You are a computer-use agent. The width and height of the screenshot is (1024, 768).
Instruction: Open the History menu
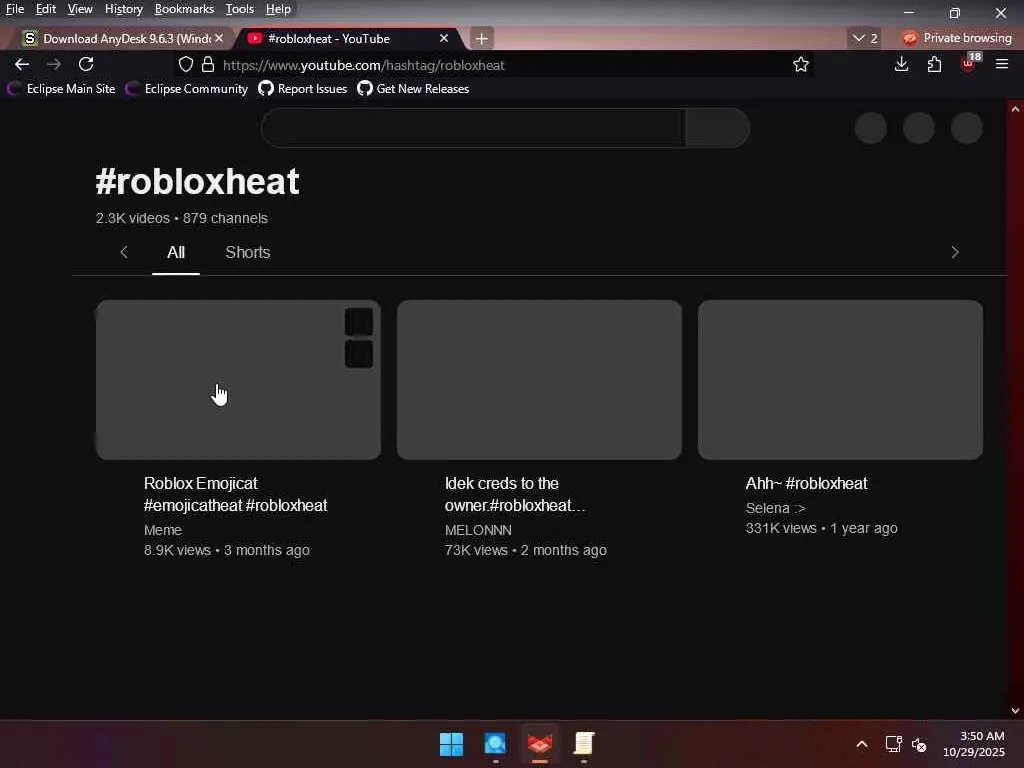coord(123,9)
